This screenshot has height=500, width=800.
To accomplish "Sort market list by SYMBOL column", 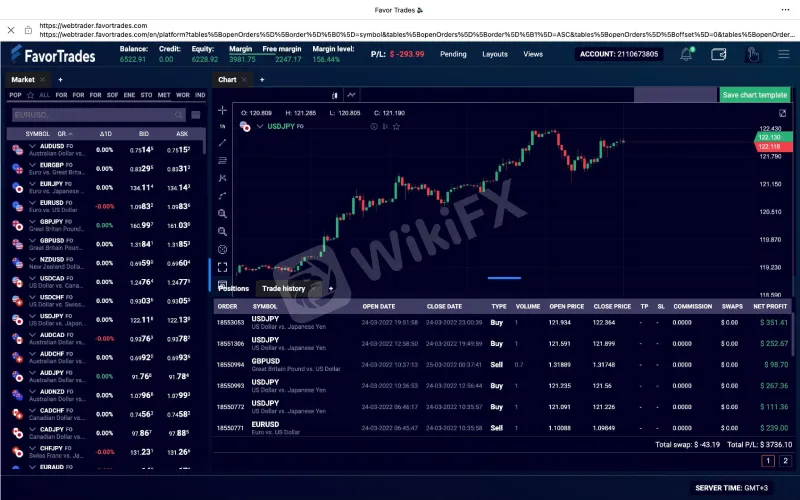I will point(37,134).
